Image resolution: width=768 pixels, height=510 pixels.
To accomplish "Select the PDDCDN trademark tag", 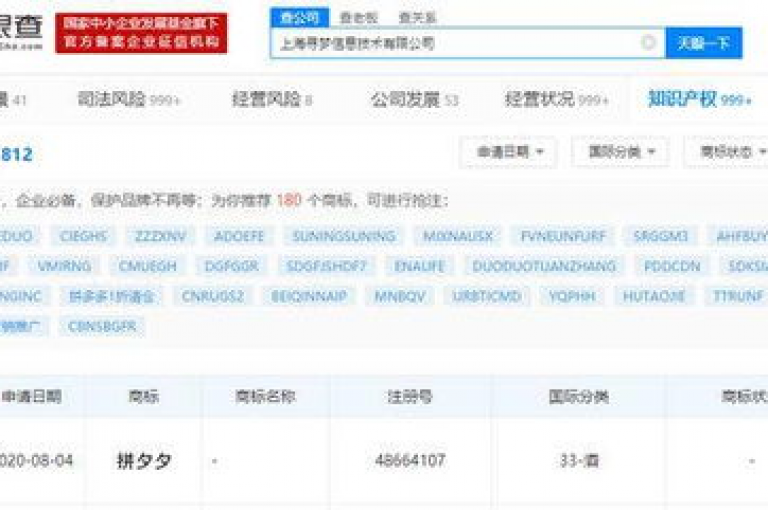I will tap(672, 266).
